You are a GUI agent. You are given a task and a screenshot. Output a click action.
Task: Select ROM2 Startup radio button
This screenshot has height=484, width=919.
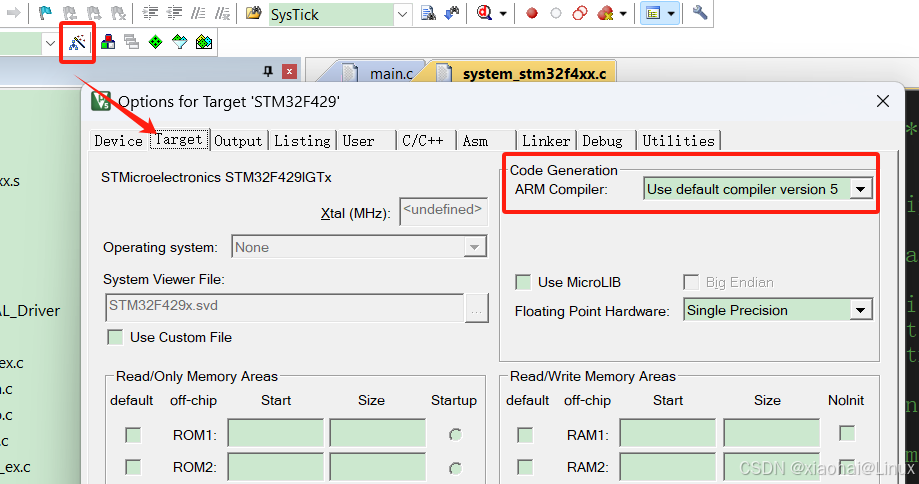[455, 468]
